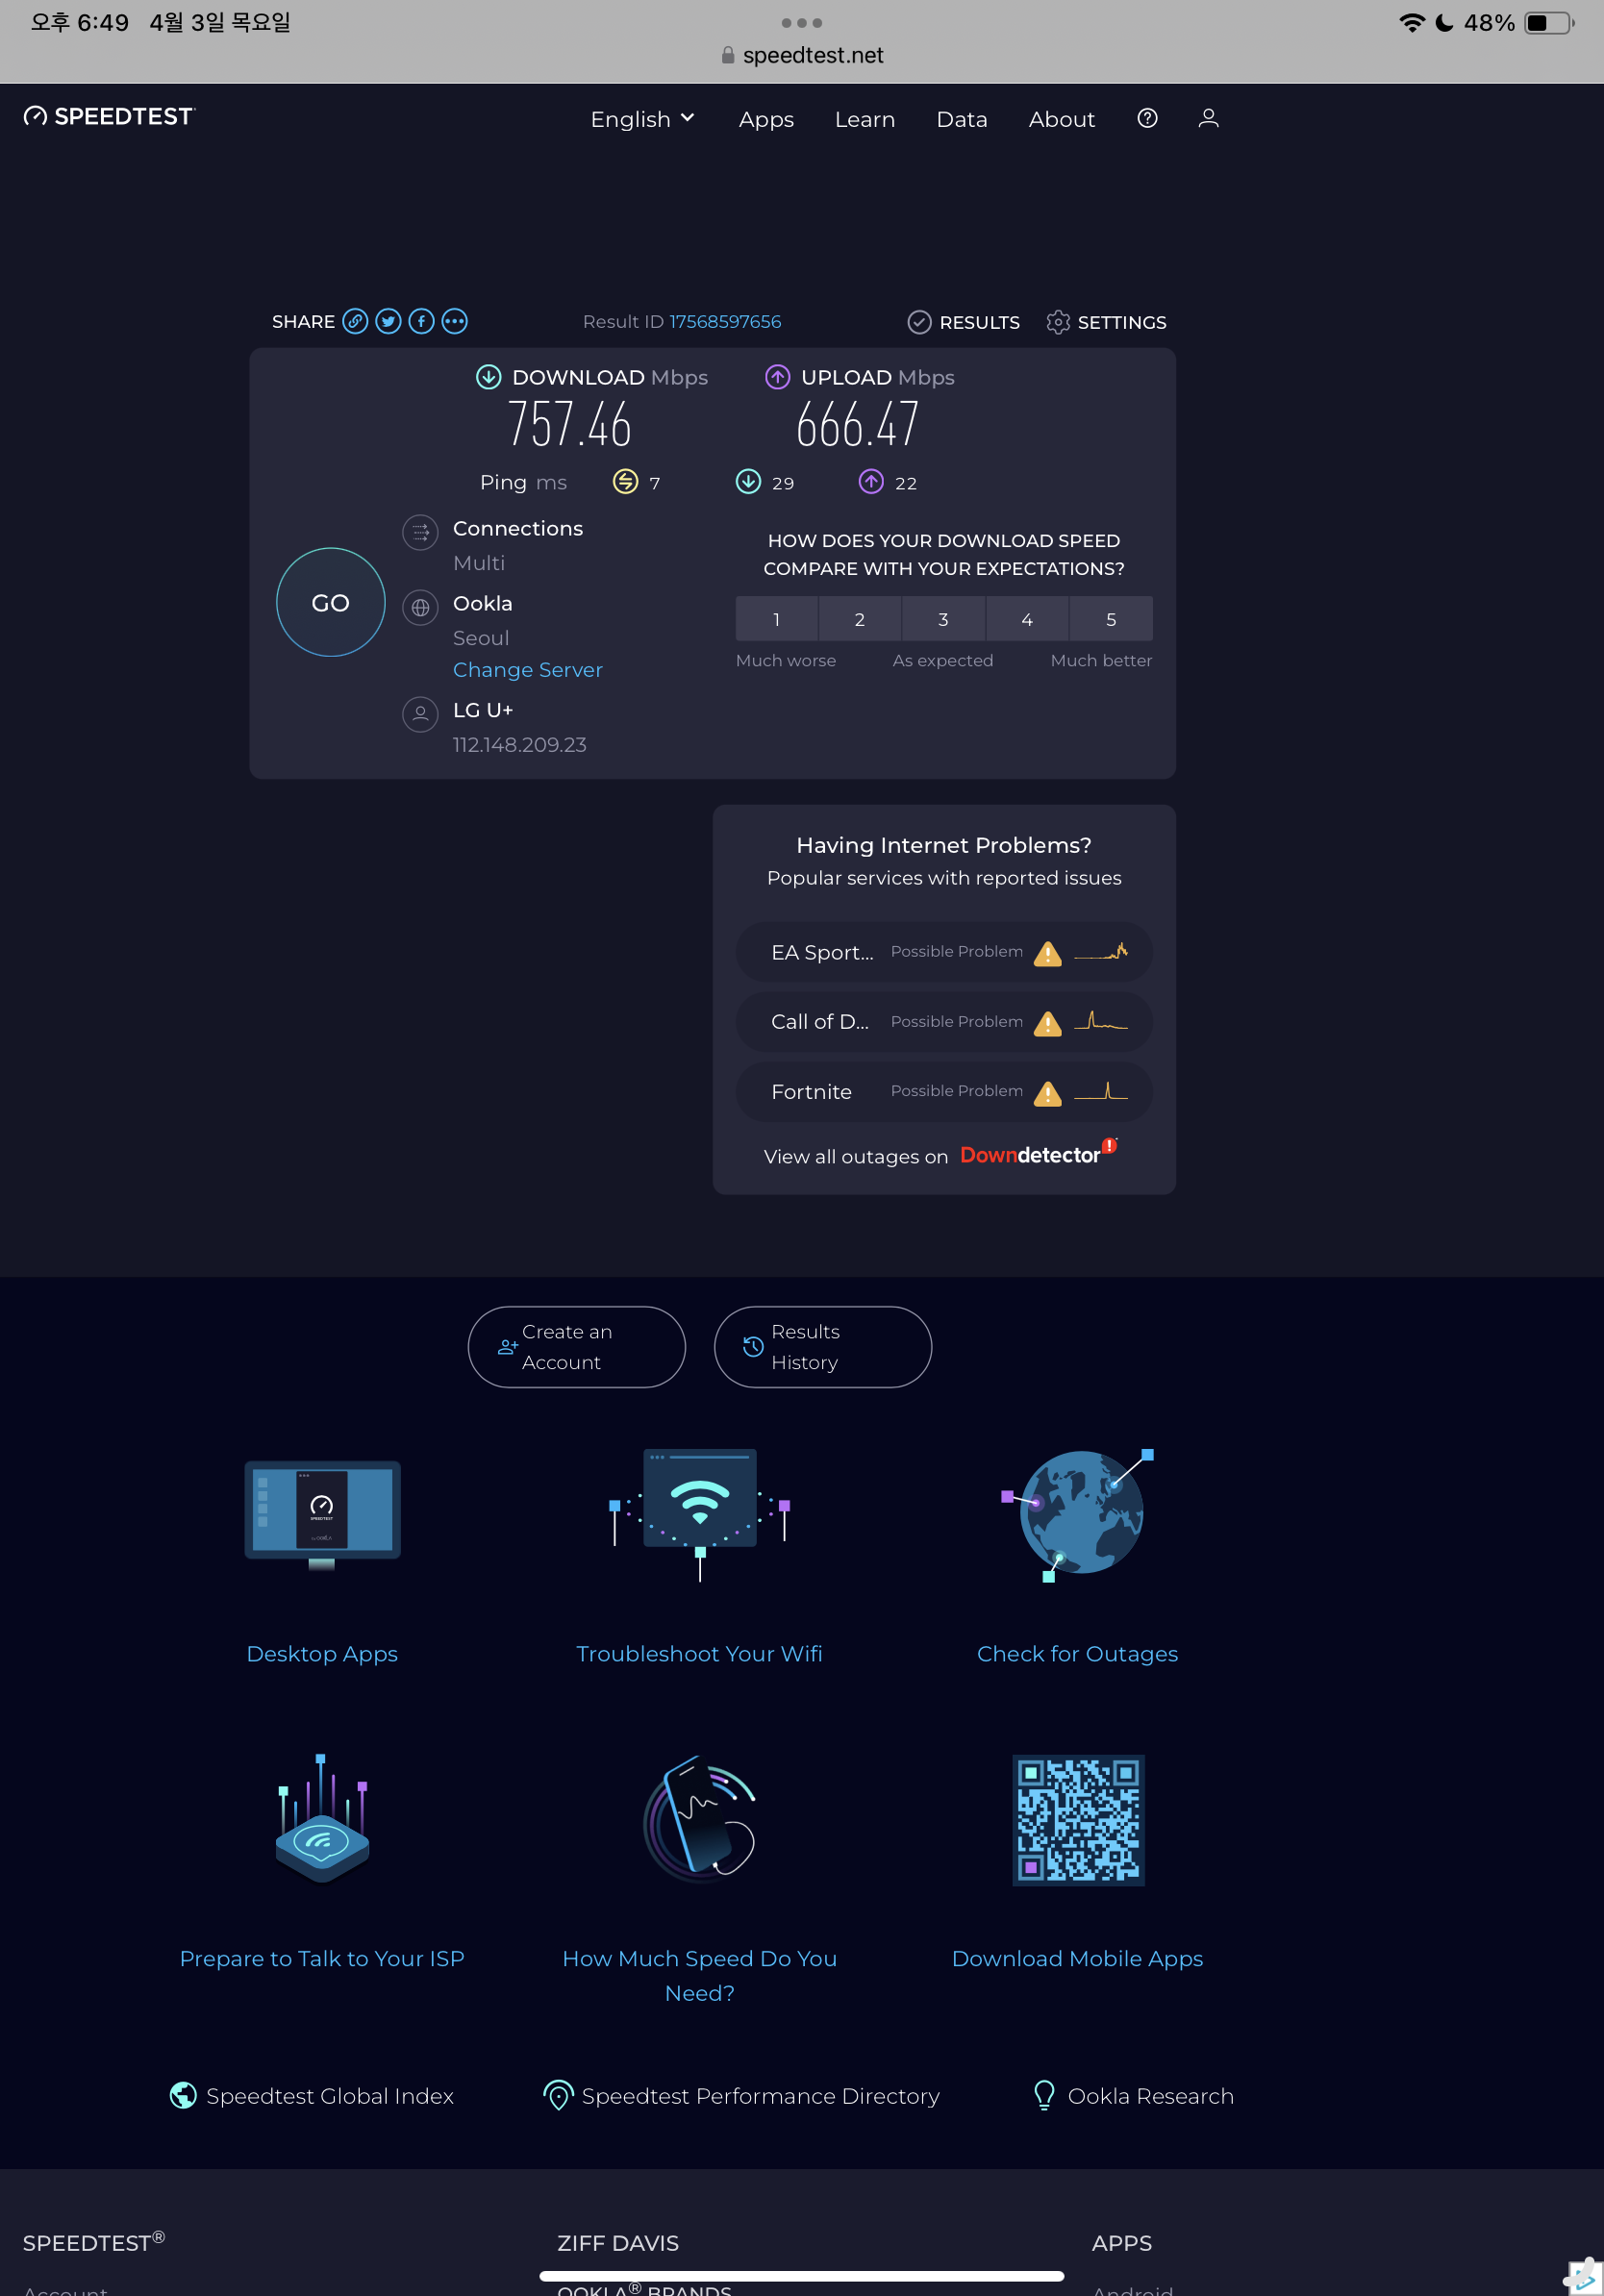Start a test with the GO button

tap(330, 602)
